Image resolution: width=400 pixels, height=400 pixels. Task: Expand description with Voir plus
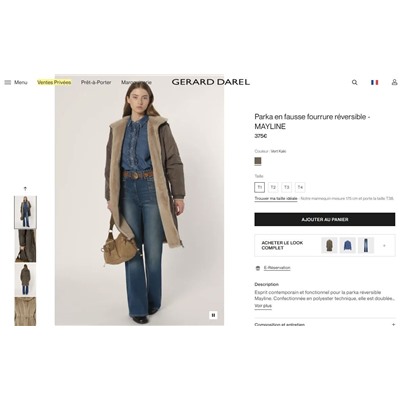(x=263, y=306)
